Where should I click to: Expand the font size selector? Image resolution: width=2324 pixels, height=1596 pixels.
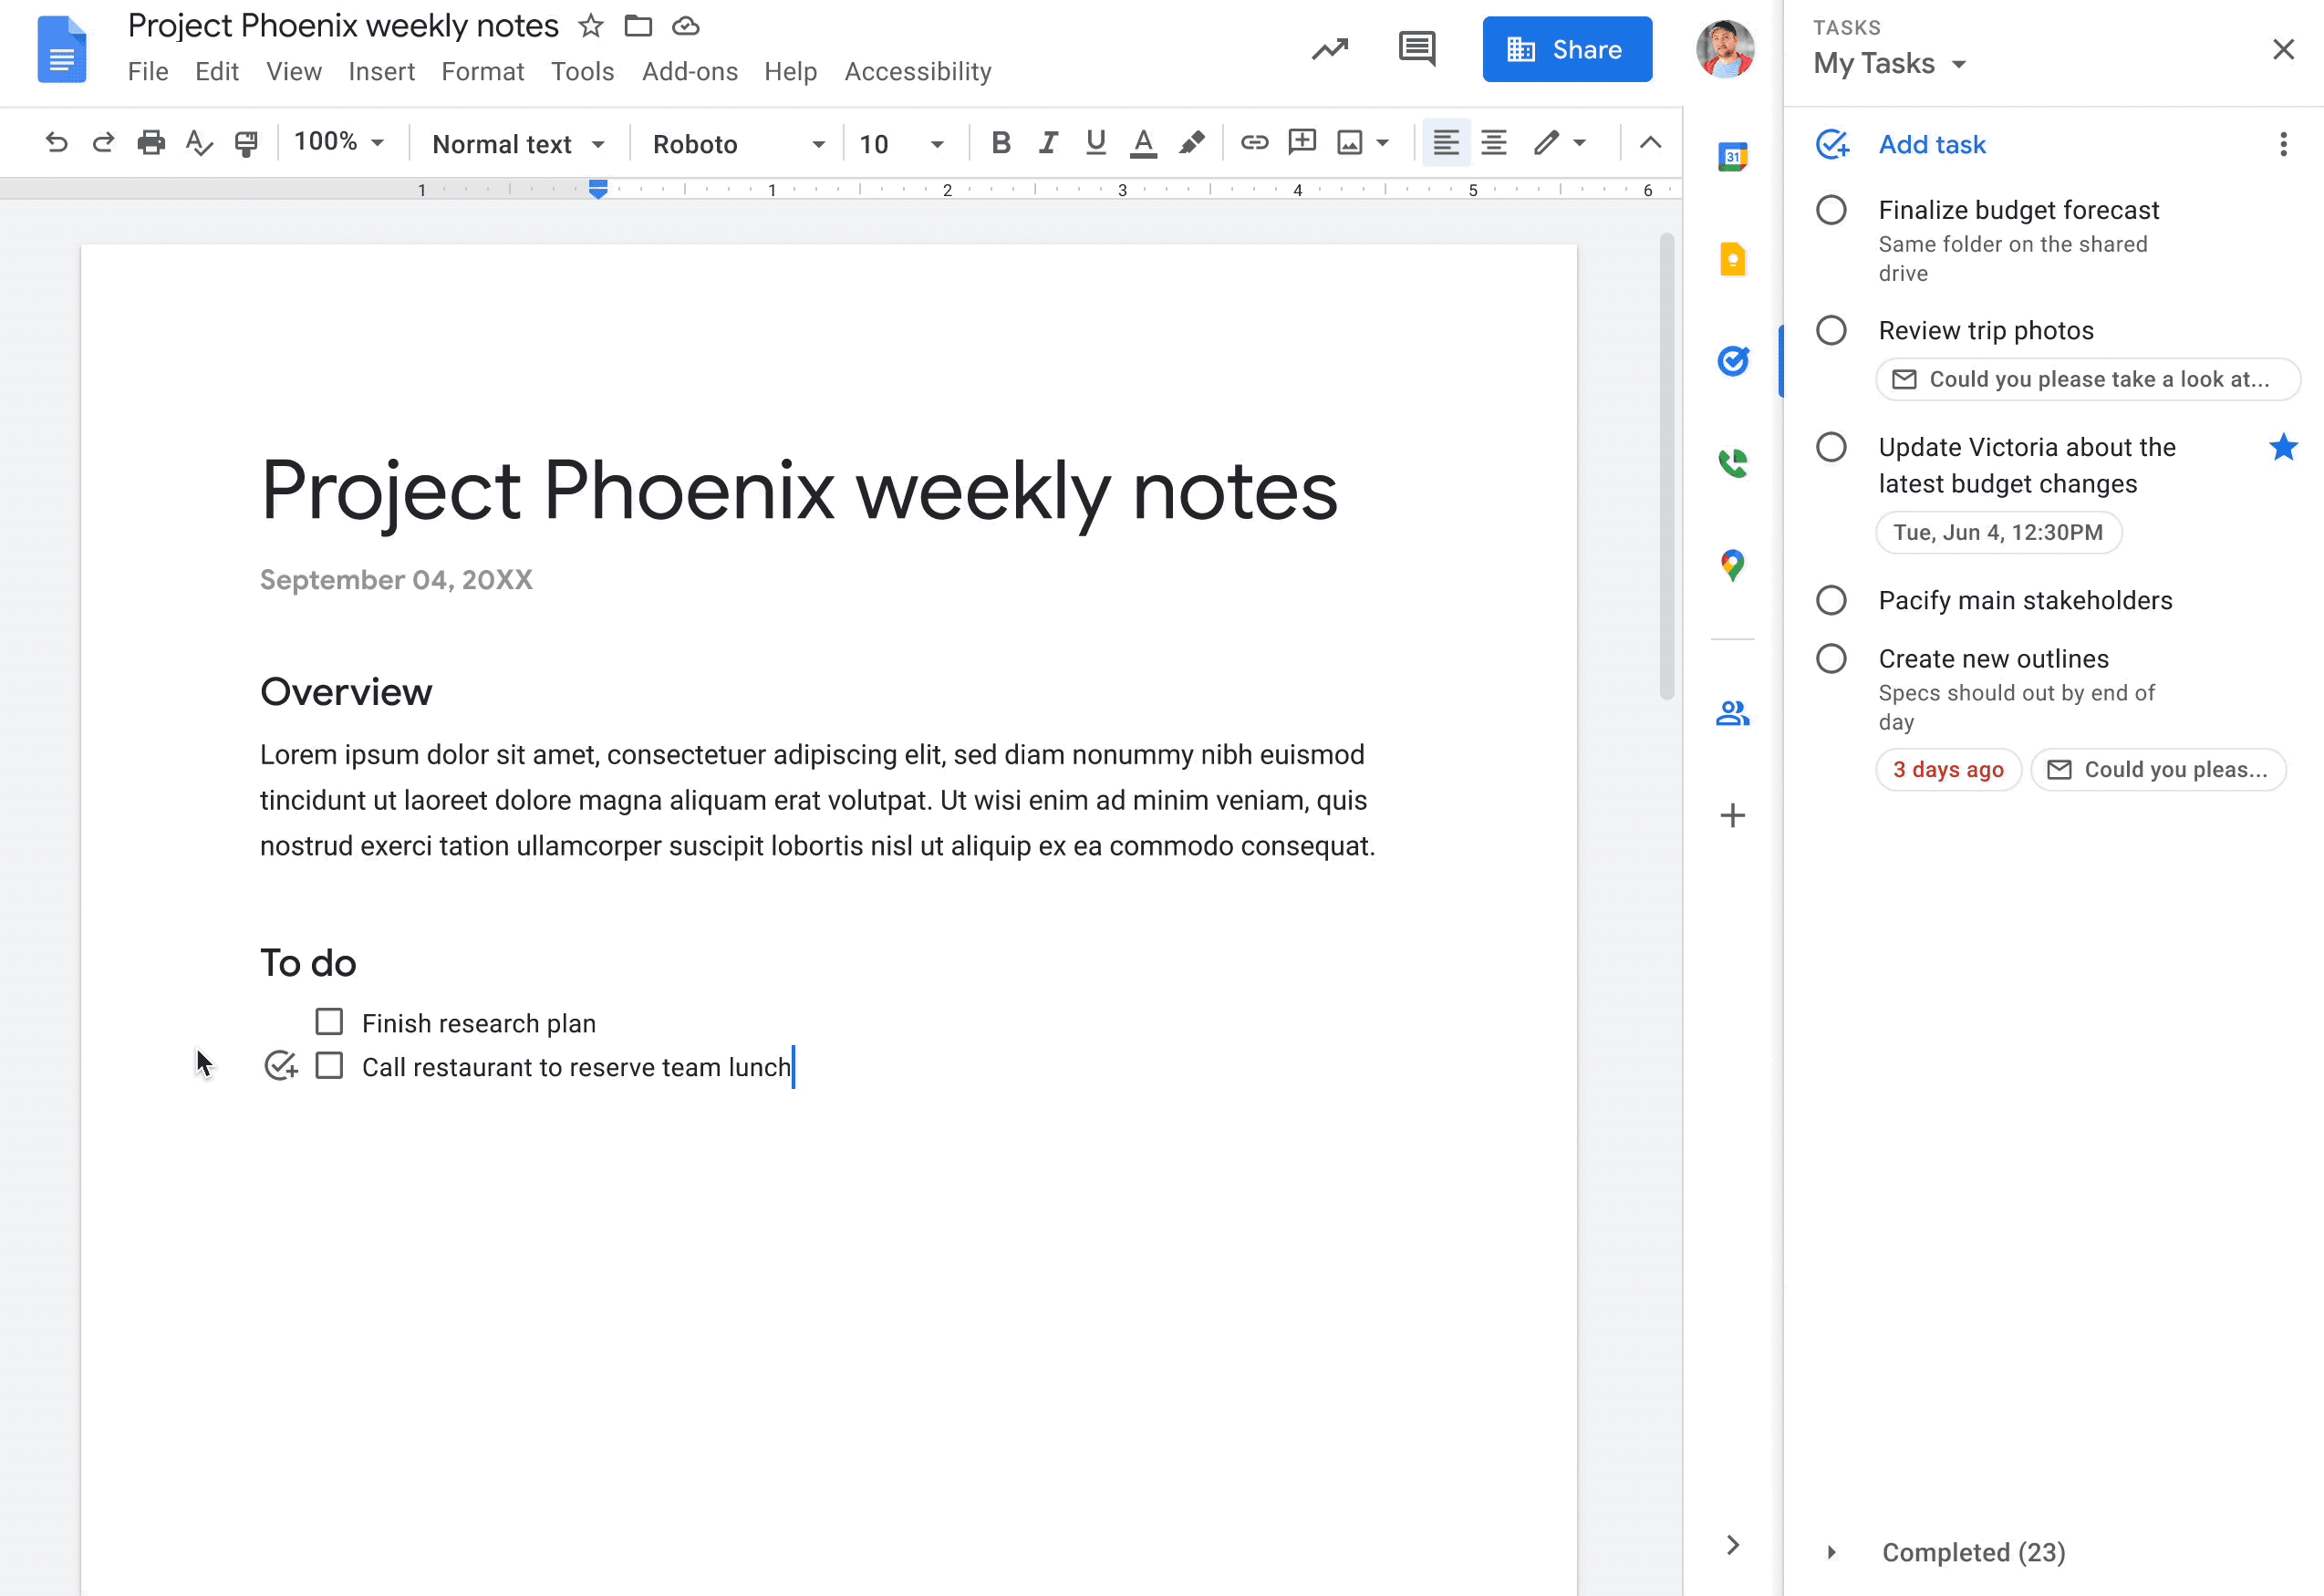[938, 143]
